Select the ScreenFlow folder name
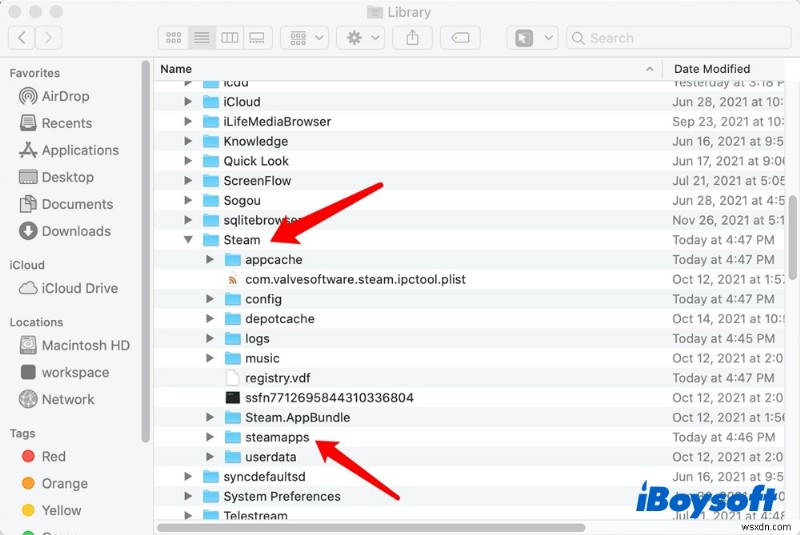The image size is (800, 535). coord(257,181)
